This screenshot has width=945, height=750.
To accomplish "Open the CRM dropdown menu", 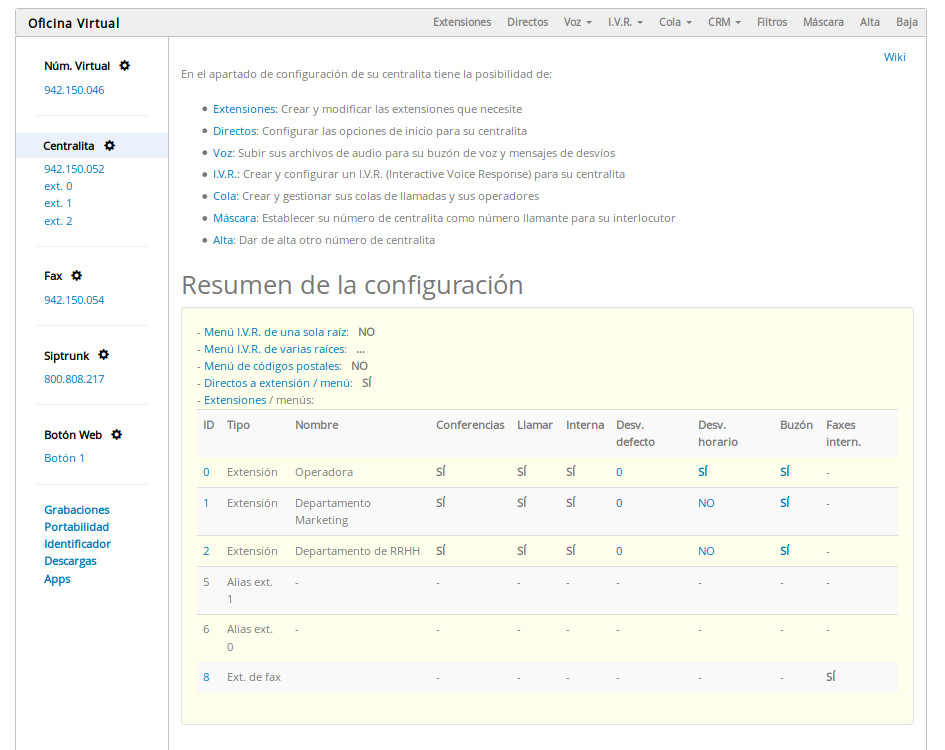I will (724, 22).
